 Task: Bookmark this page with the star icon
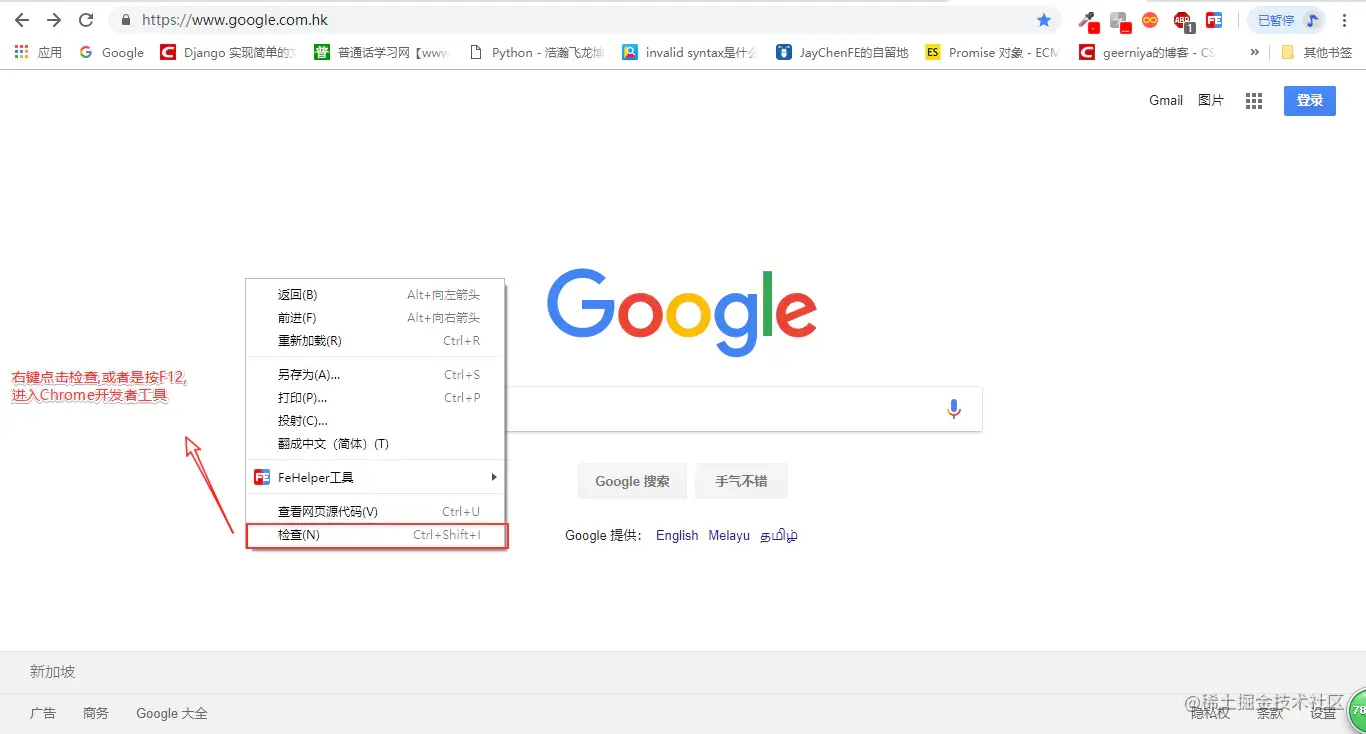coord(1044,20)
